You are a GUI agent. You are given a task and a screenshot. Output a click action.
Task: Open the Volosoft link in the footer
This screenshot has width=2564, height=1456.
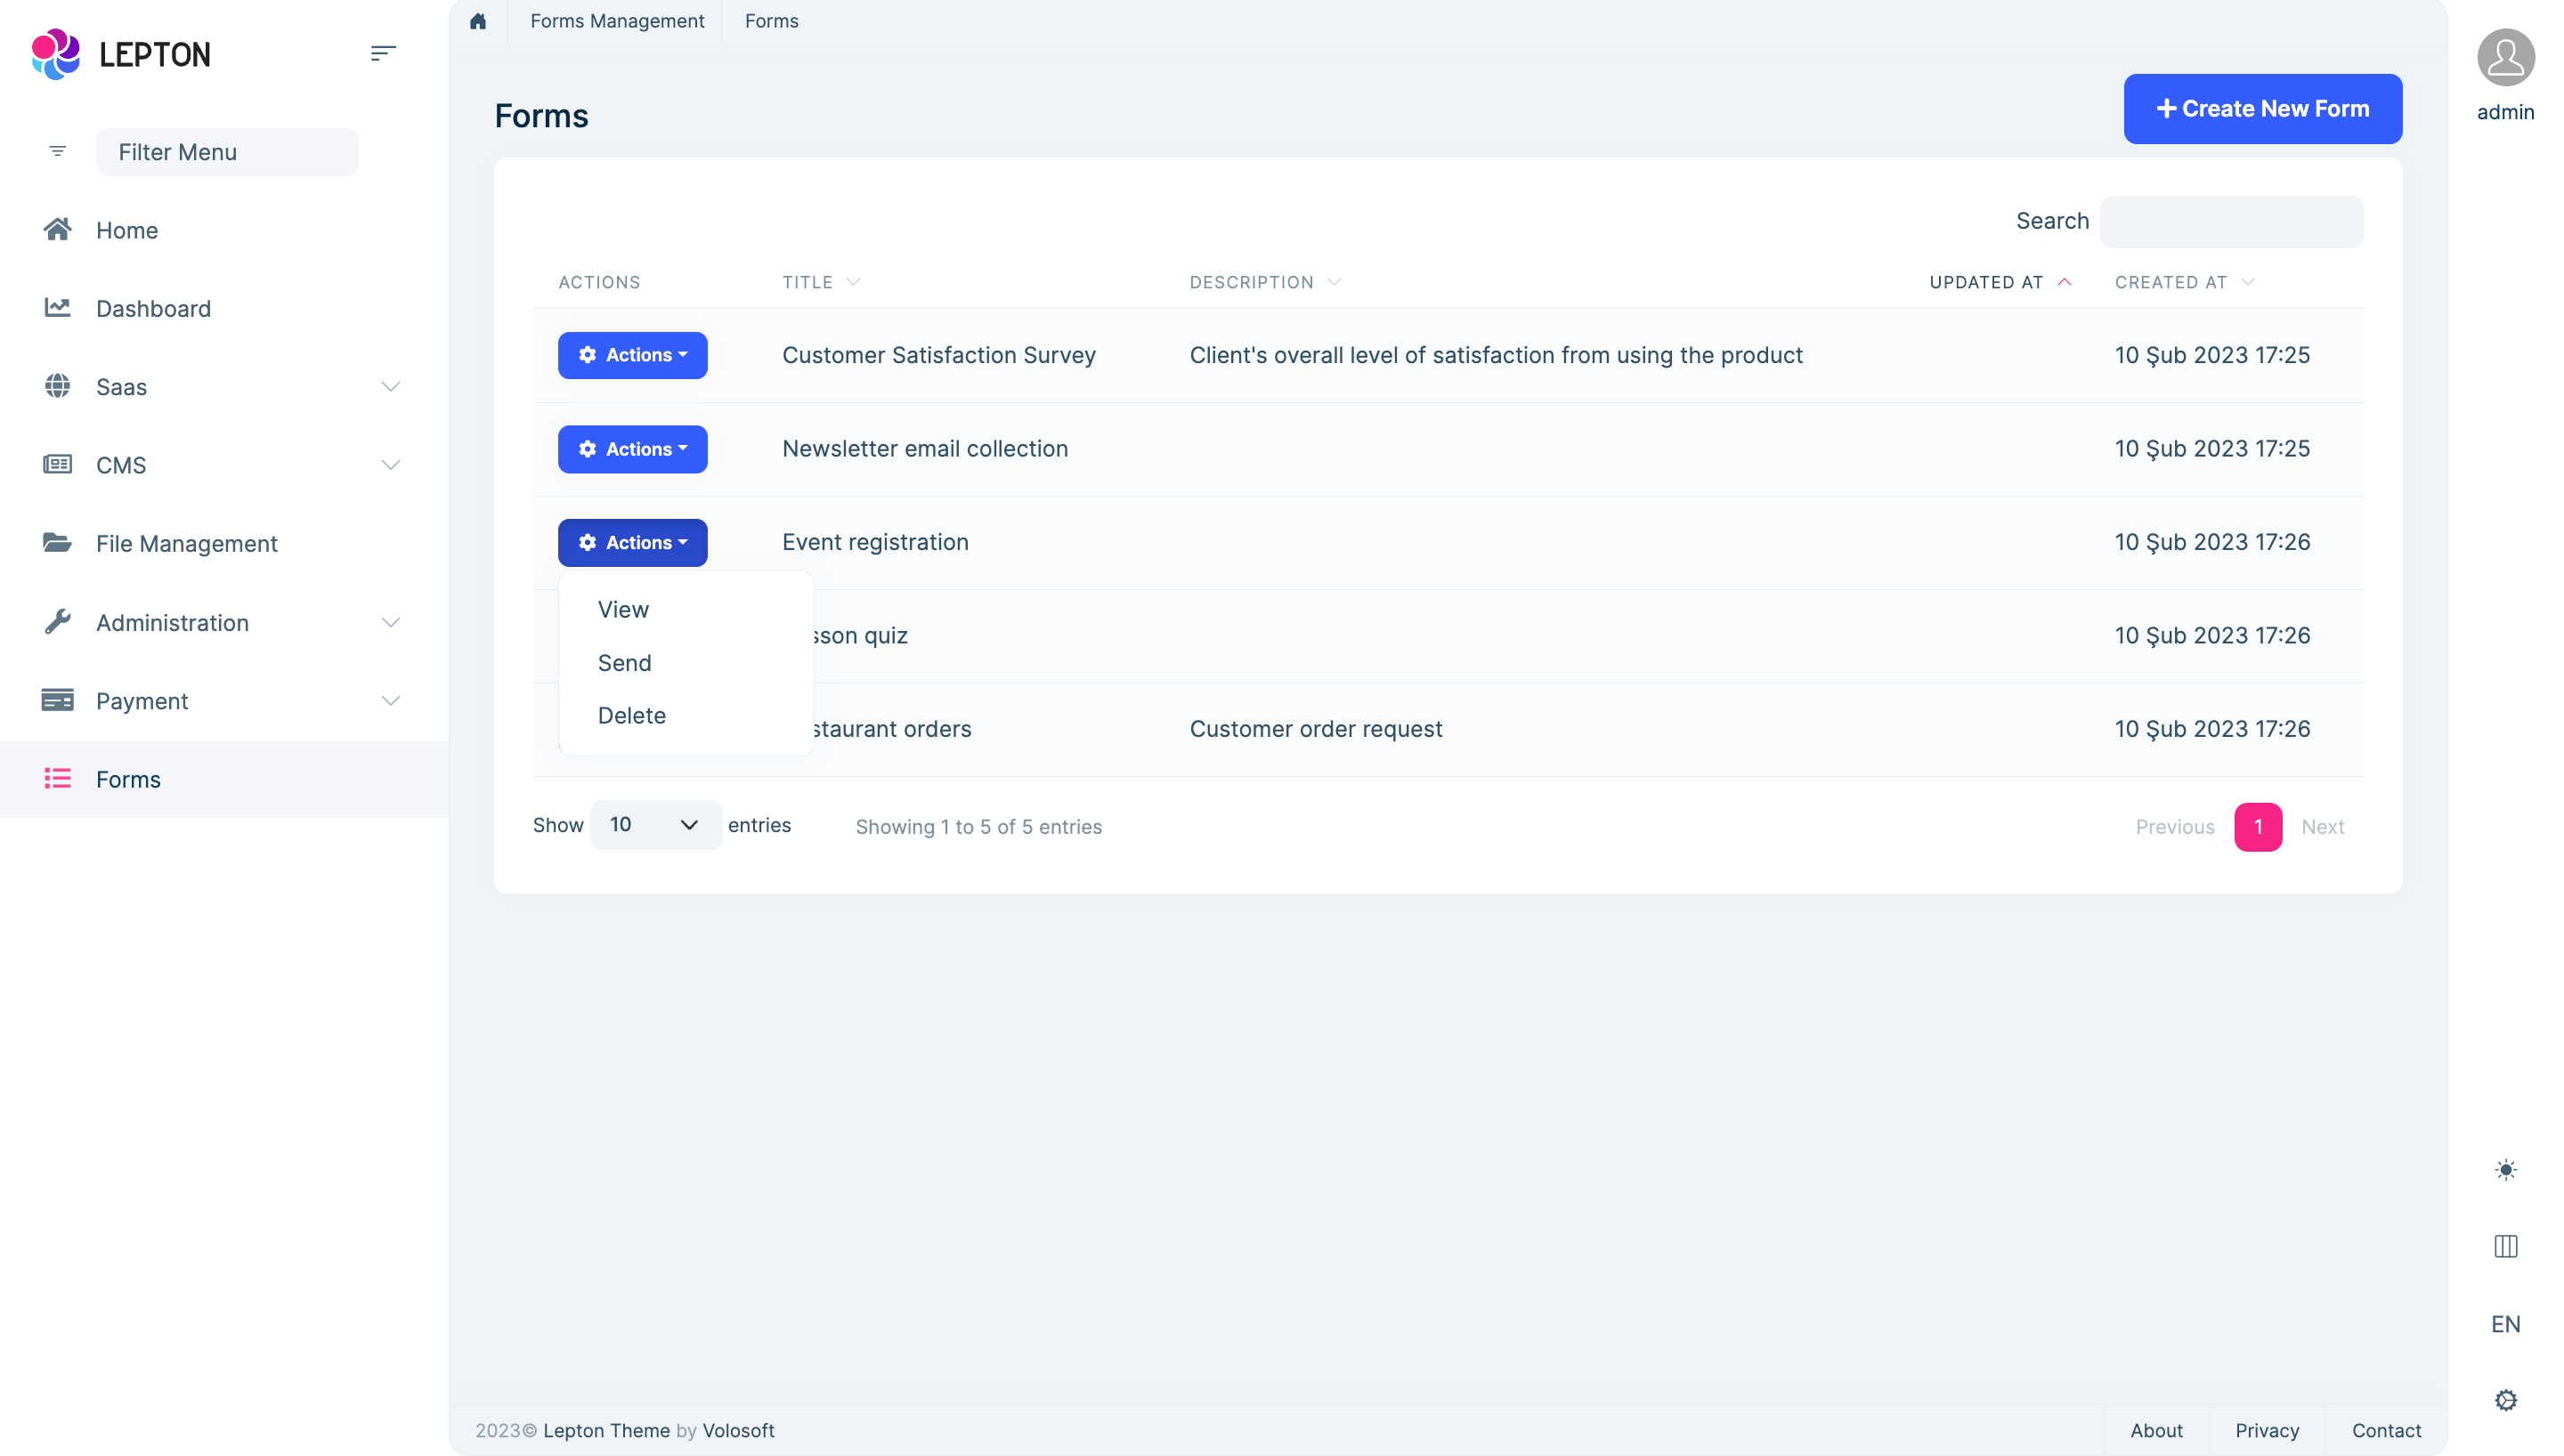[739, 1430]
